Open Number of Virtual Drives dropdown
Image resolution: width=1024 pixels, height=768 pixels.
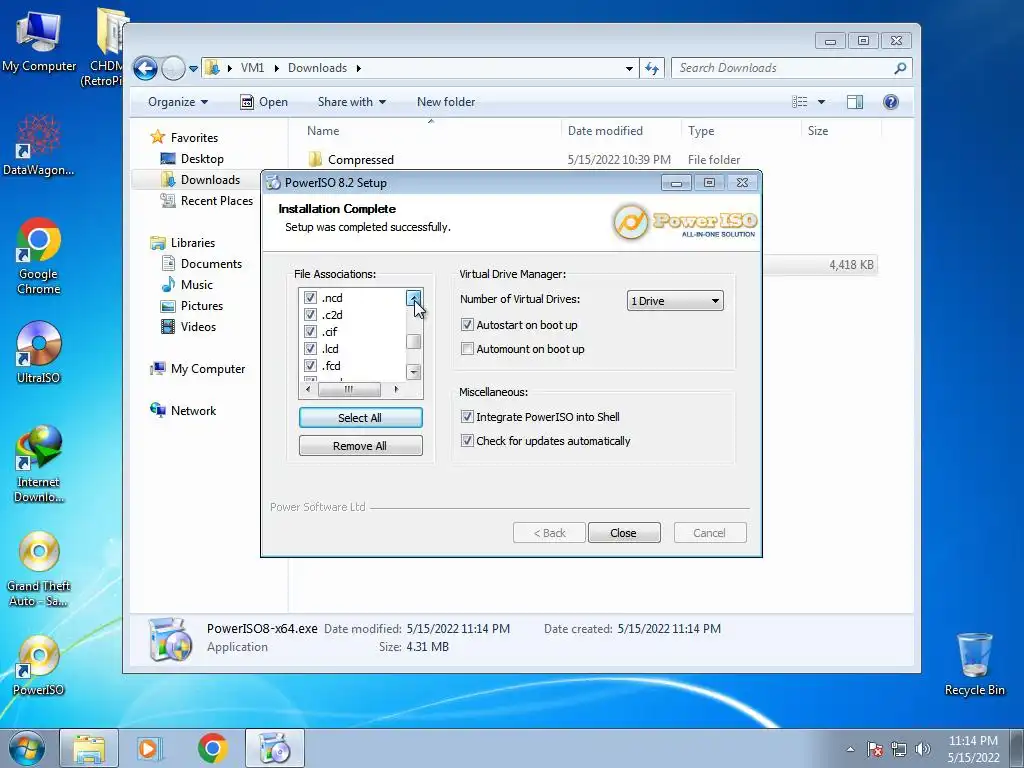pyautogui.click(x=675, y=300)
